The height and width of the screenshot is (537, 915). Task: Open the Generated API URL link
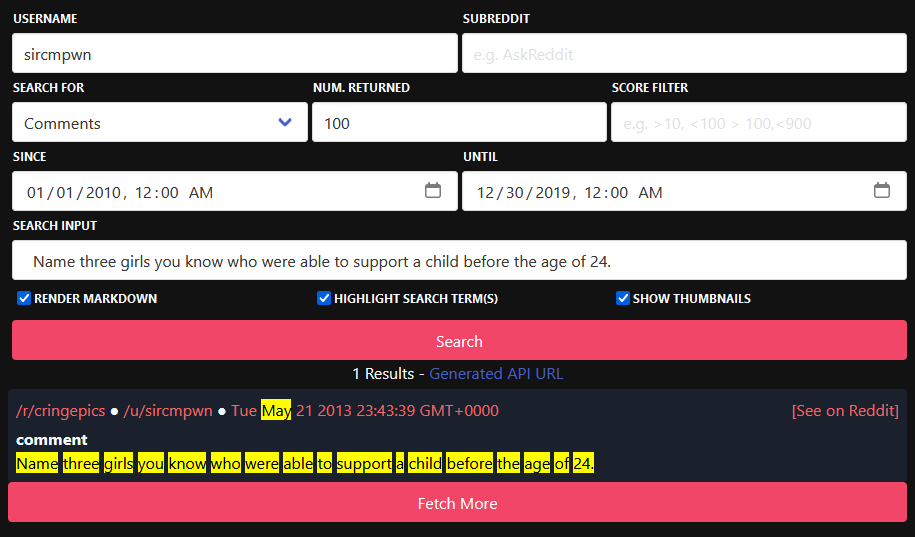[x=496, y=374]
